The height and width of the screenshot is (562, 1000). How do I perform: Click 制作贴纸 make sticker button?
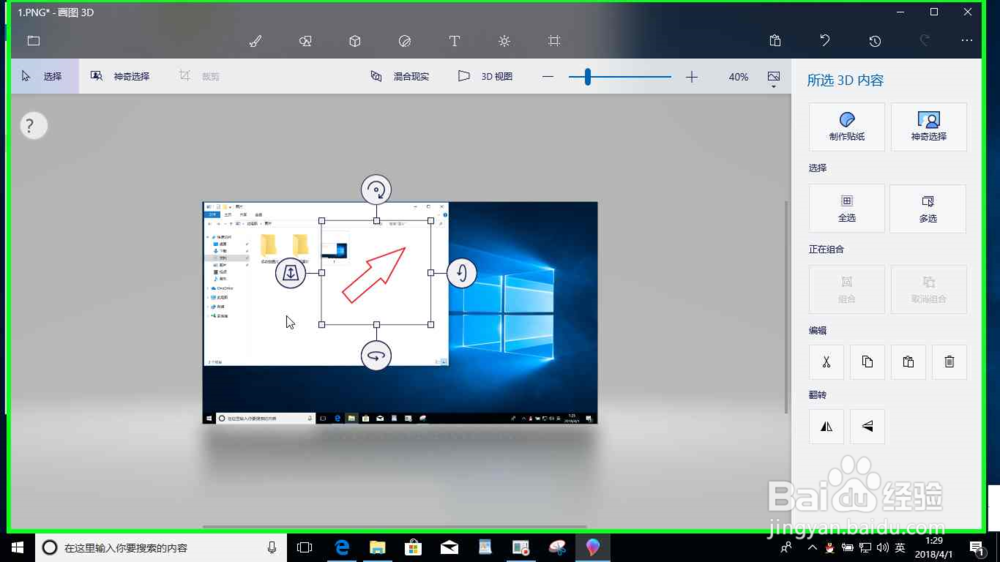846,126
